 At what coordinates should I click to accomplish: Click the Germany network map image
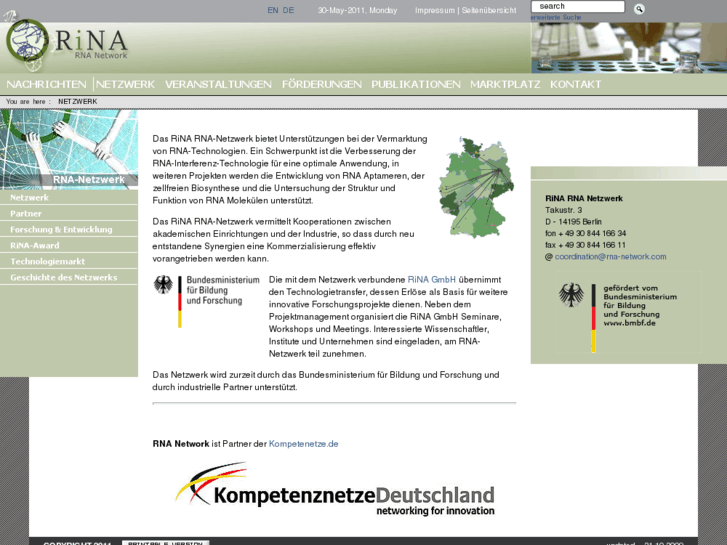pos(476,187)
